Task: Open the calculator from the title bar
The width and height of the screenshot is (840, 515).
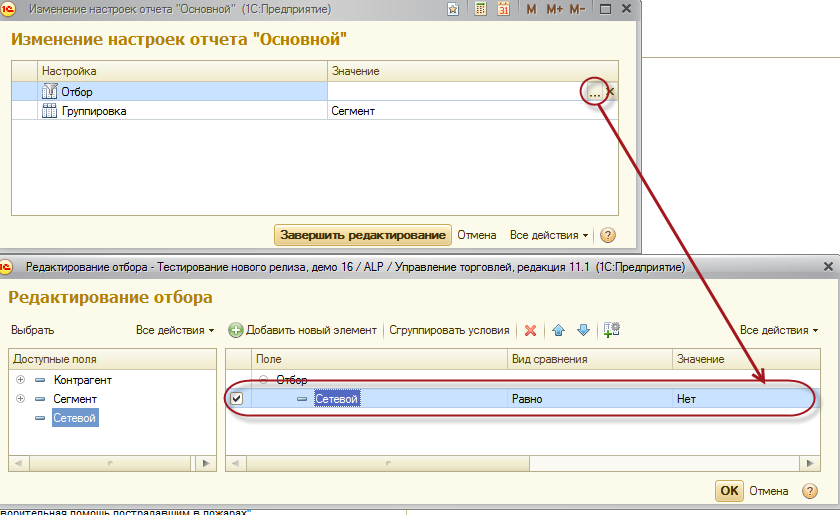Action: (481, 9)
